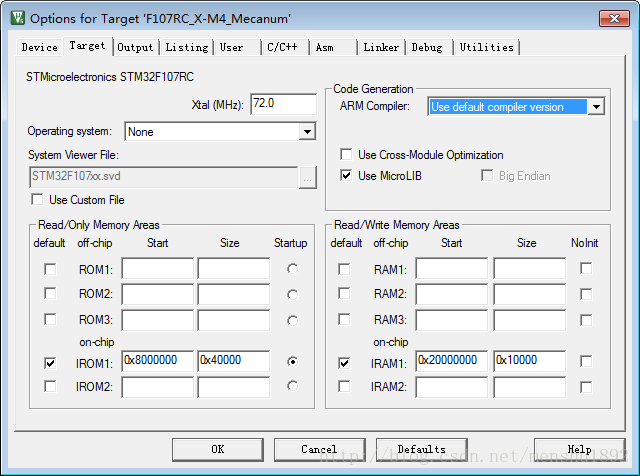Select ROM3 Startup radio button
This screenshot has height=476, width=640.
[292, 320]
